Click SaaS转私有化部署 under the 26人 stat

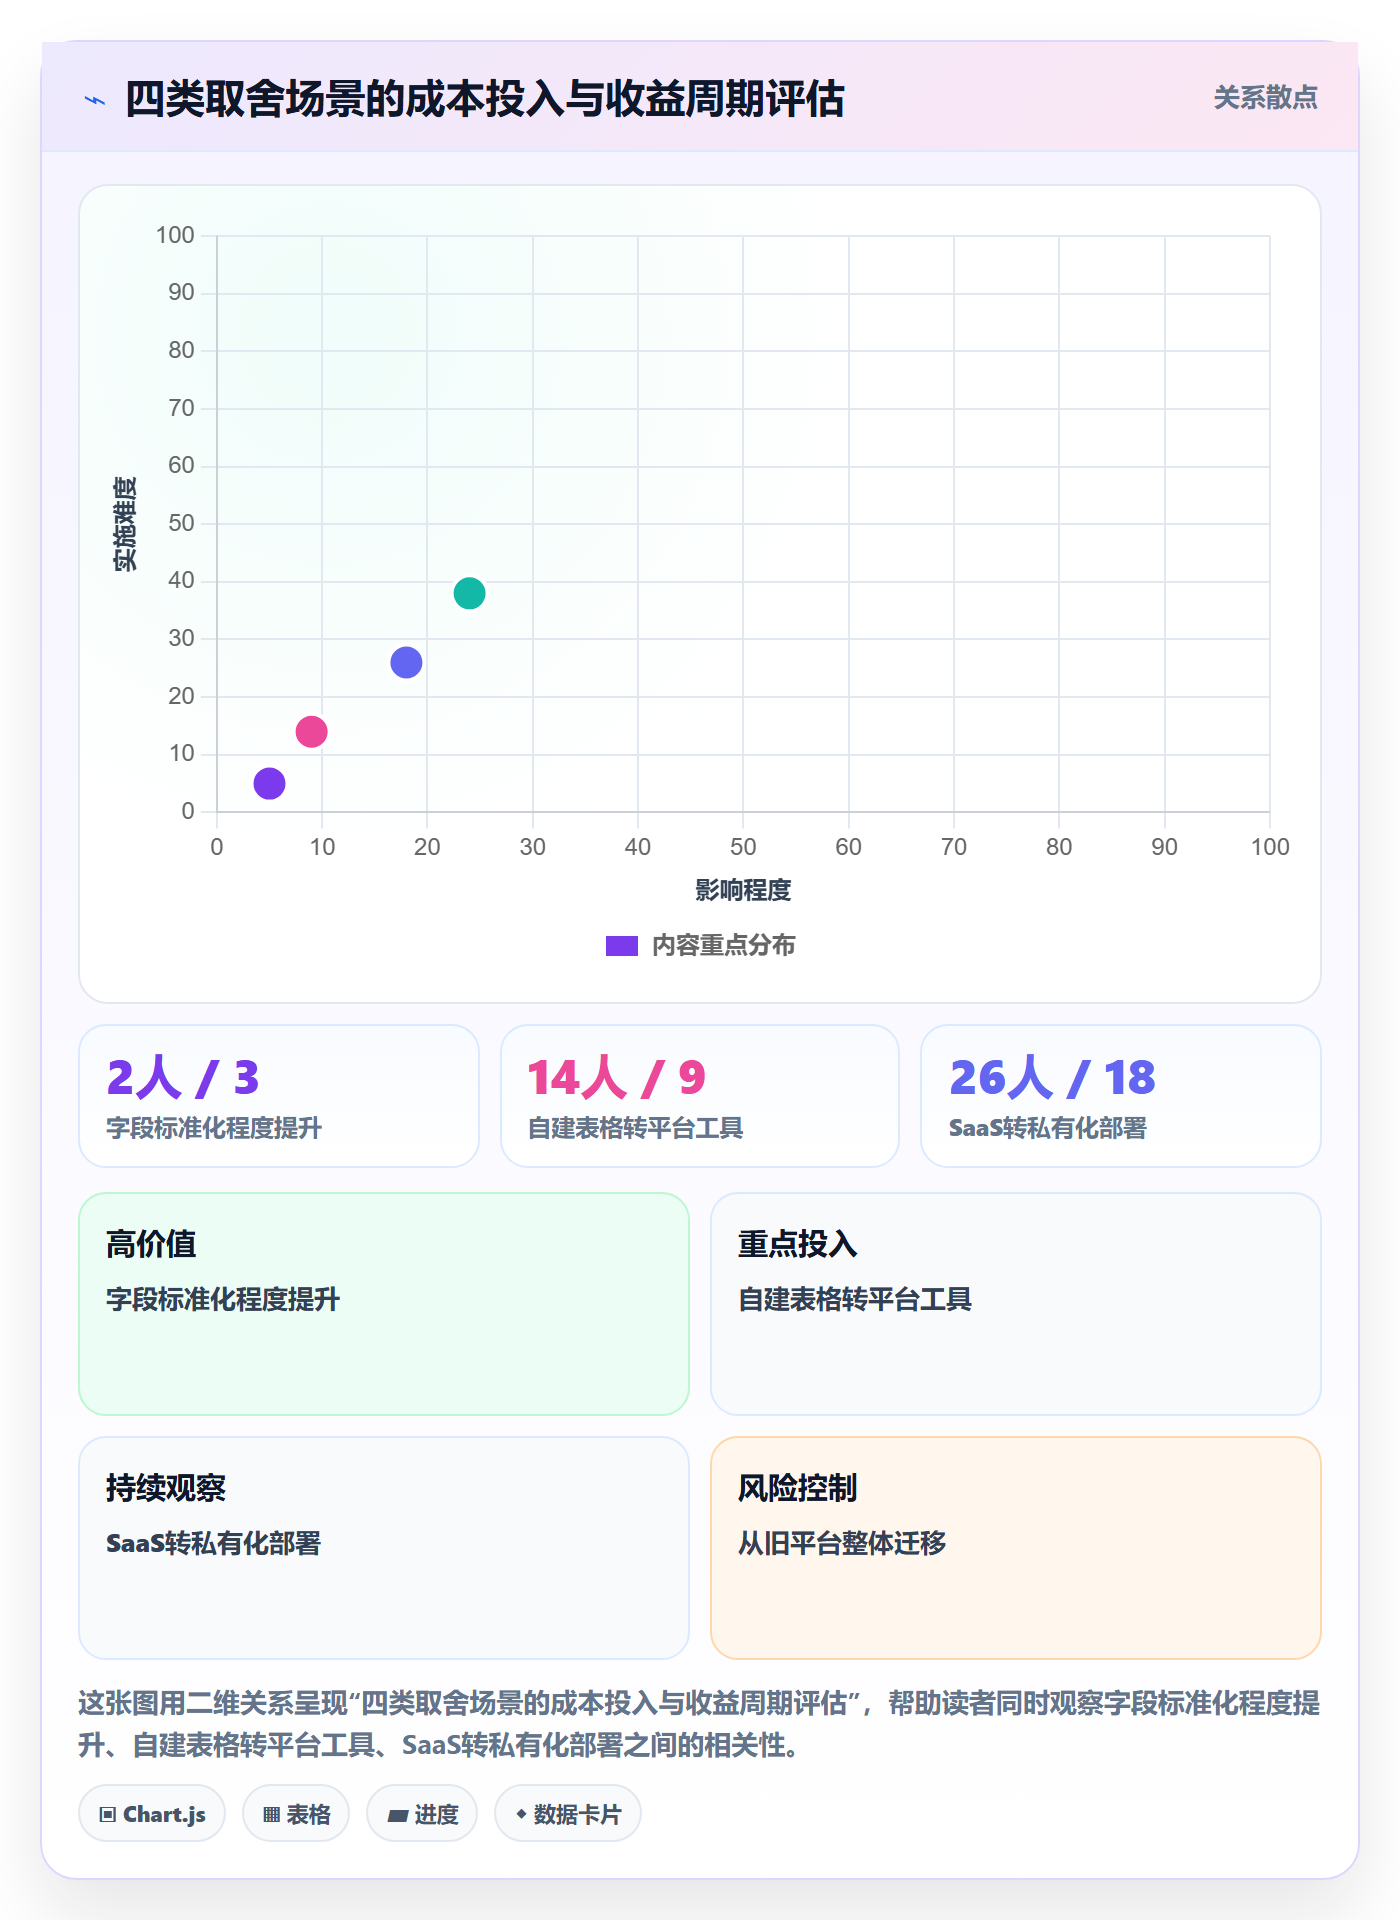click(1047, 1129)
